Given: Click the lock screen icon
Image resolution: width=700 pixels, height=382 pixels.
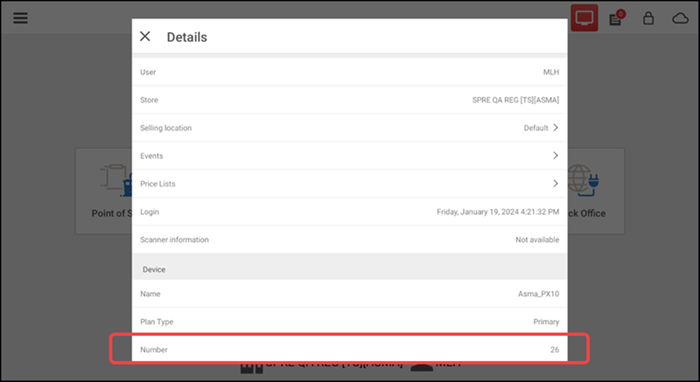Looking at the screenshot, I should tap(648, 18).
